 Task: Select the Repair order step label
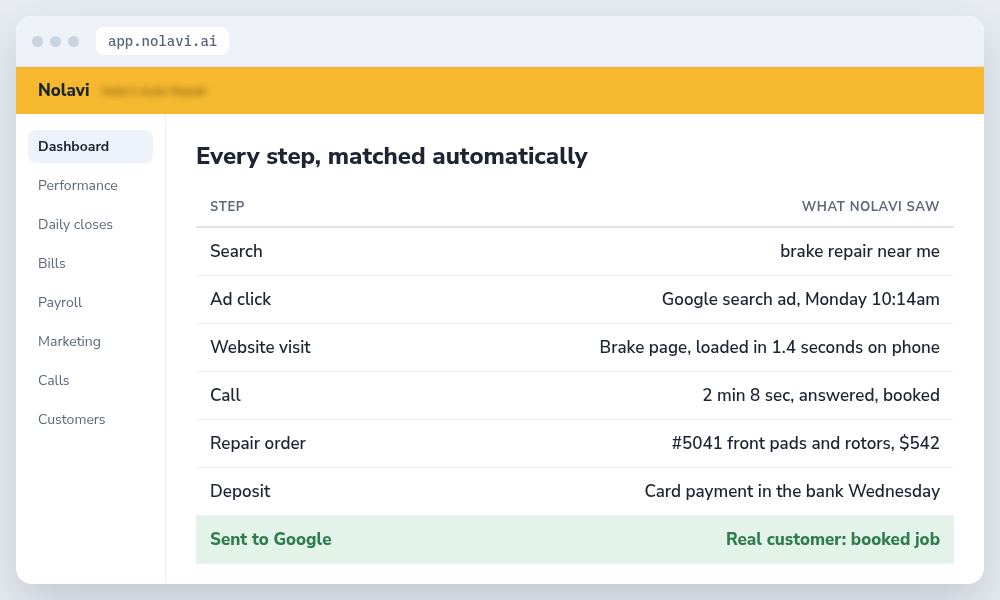(x=258, y=443)
